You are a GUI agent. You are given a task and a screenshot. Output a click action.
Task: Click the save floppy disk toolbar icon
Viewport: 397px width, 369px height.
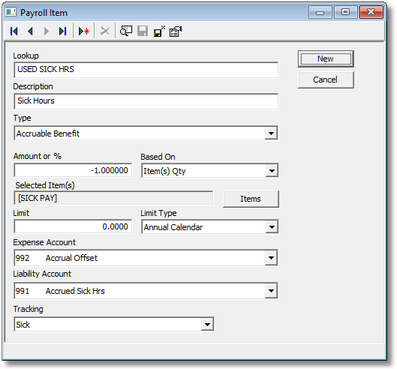tap(143, 31)
